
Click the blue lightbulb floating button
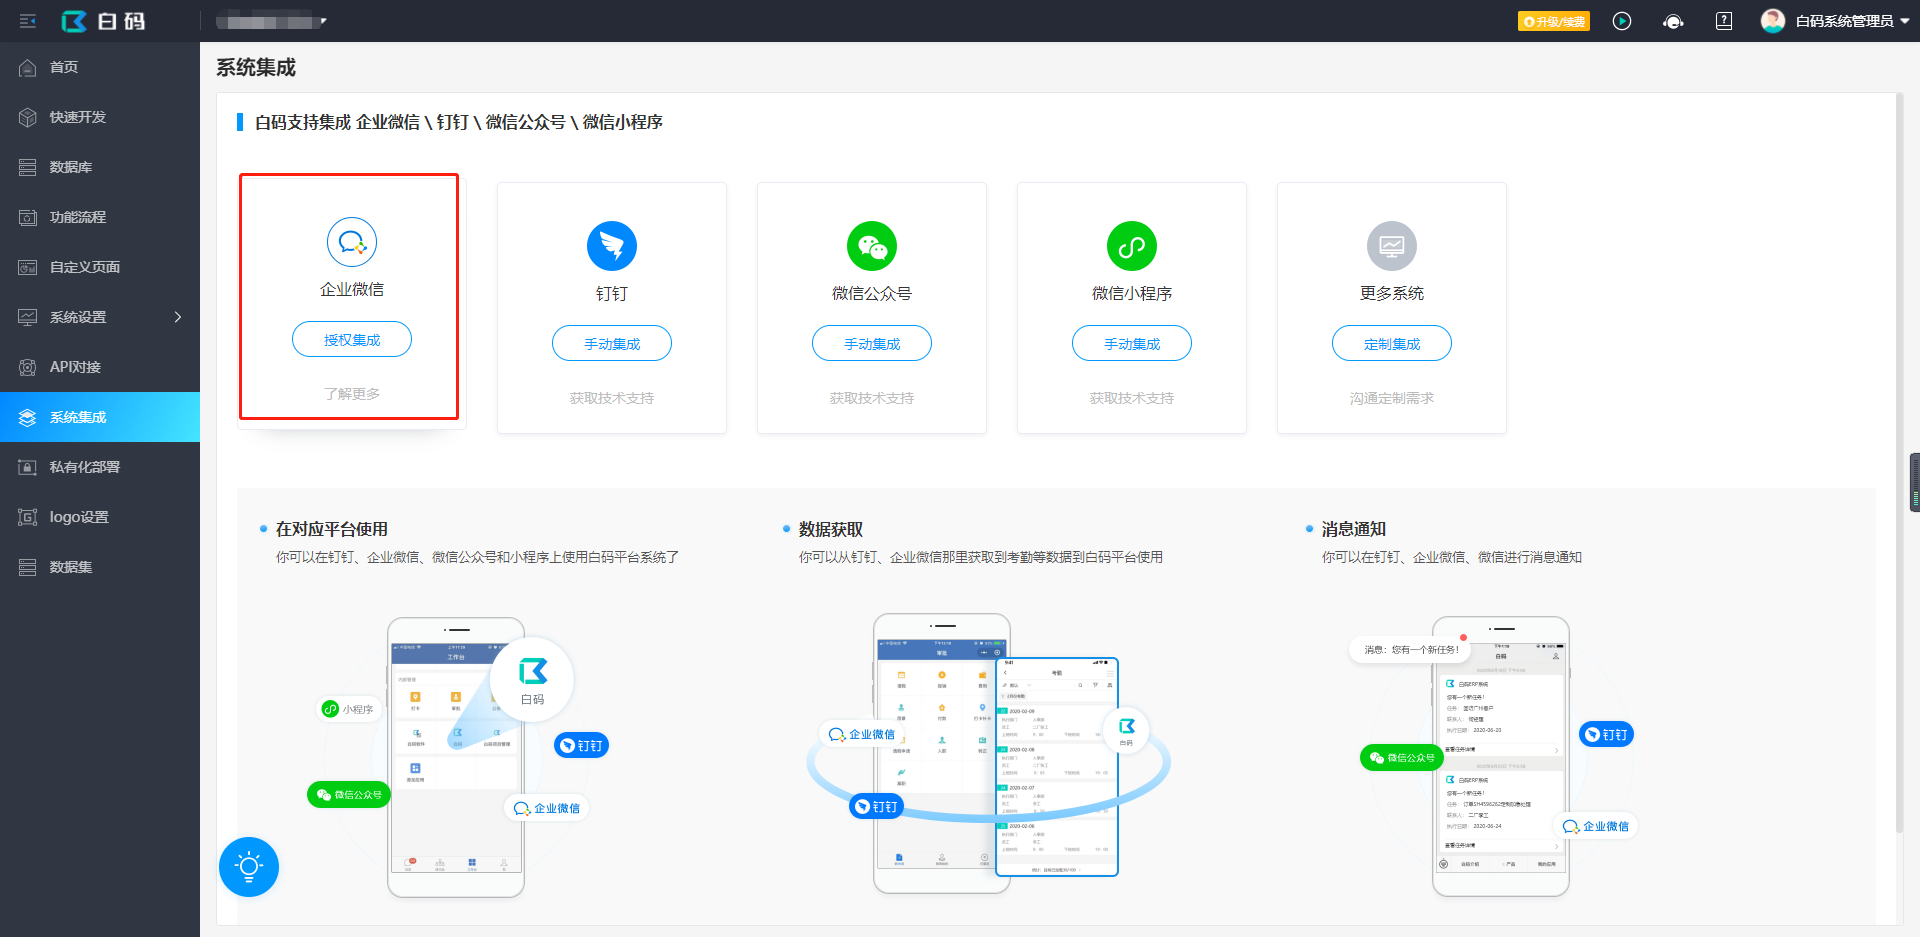click(249, 866)
